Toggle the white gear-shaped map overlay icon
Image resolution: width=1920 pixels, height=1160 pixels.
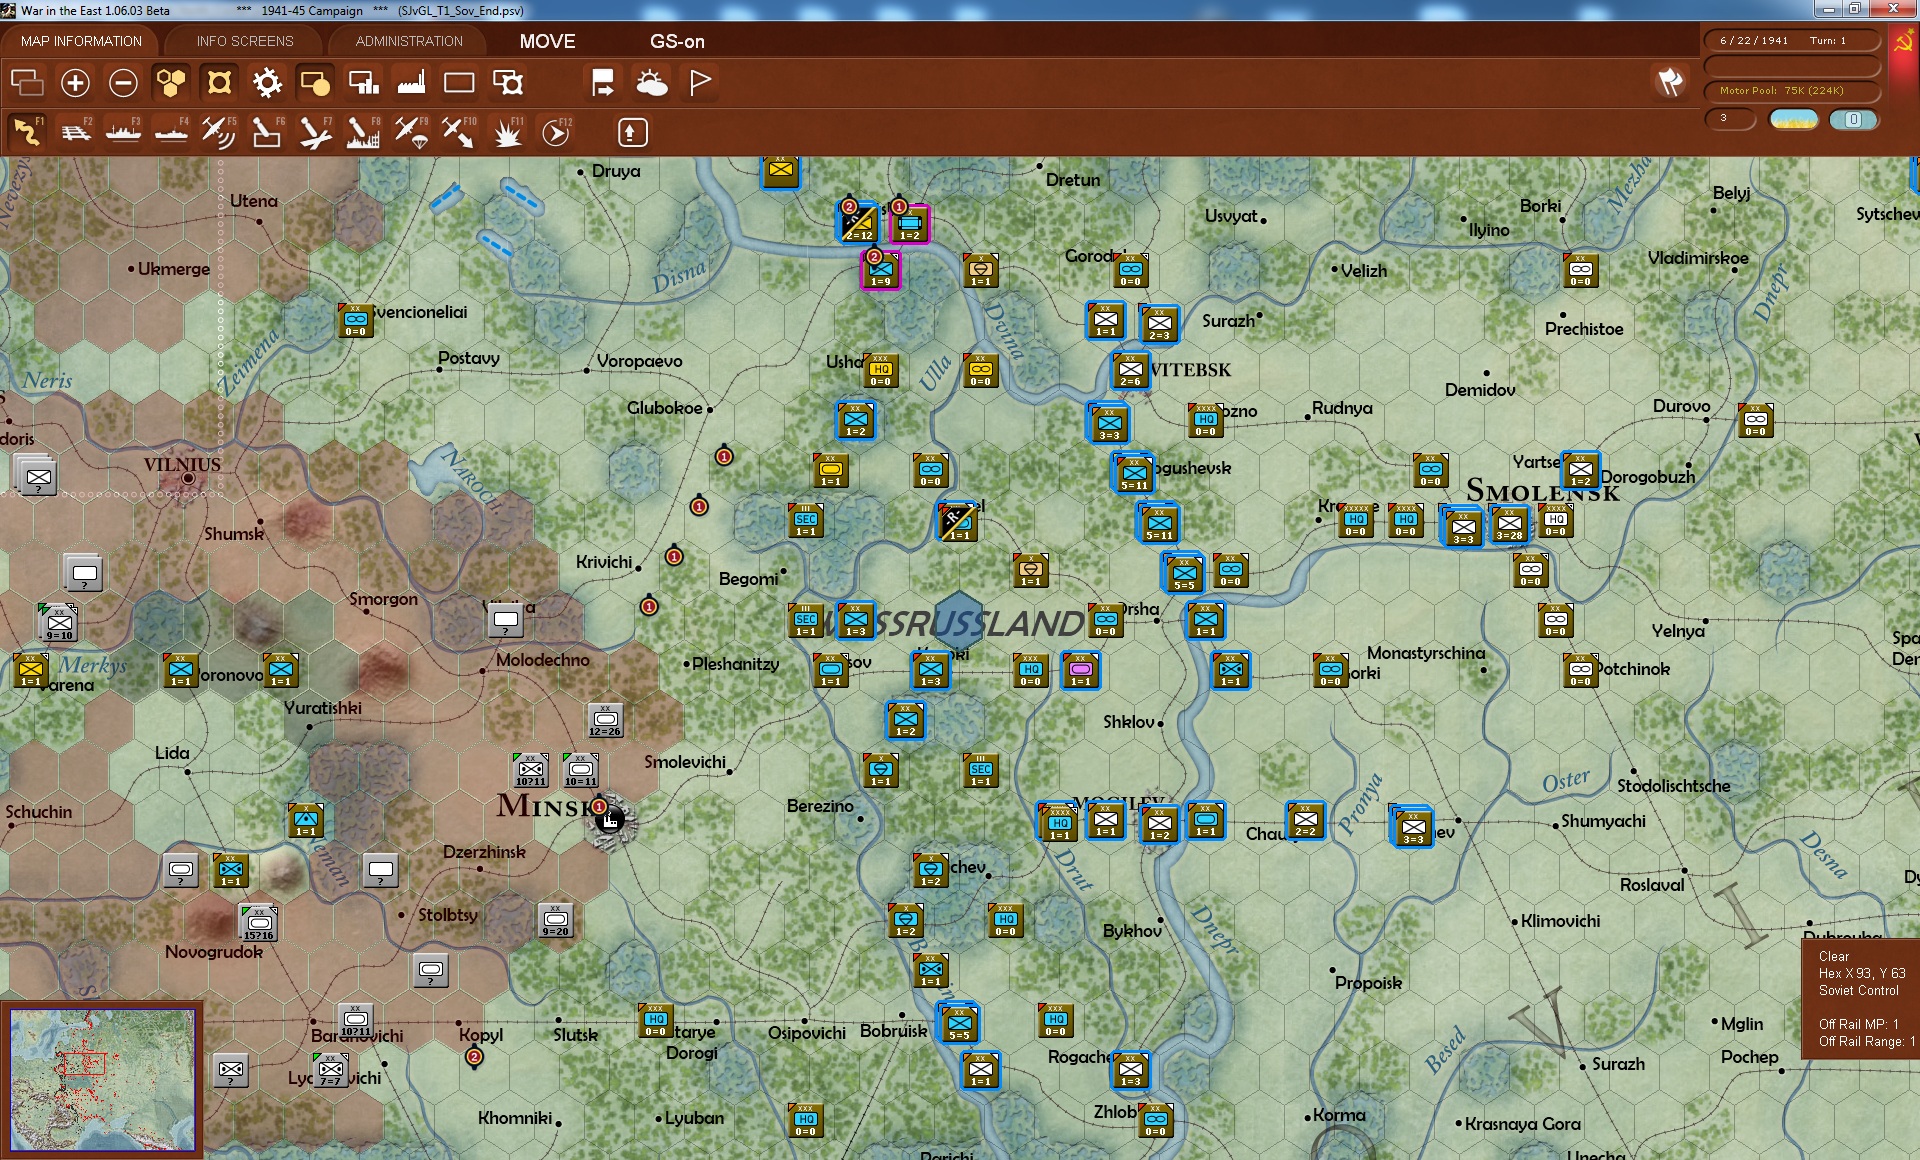click(x=267, y=83)
